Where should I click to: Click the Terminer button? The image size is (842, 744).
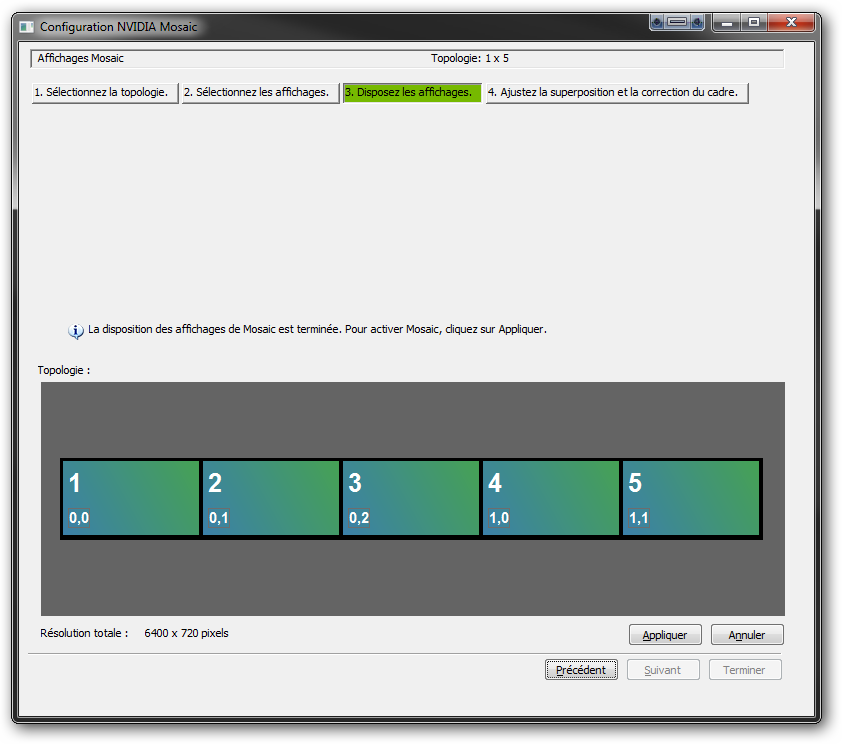745,670
